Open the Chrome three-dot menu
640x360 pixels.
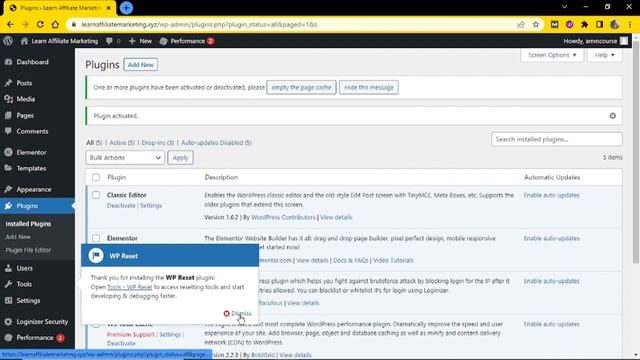point(630,24)
